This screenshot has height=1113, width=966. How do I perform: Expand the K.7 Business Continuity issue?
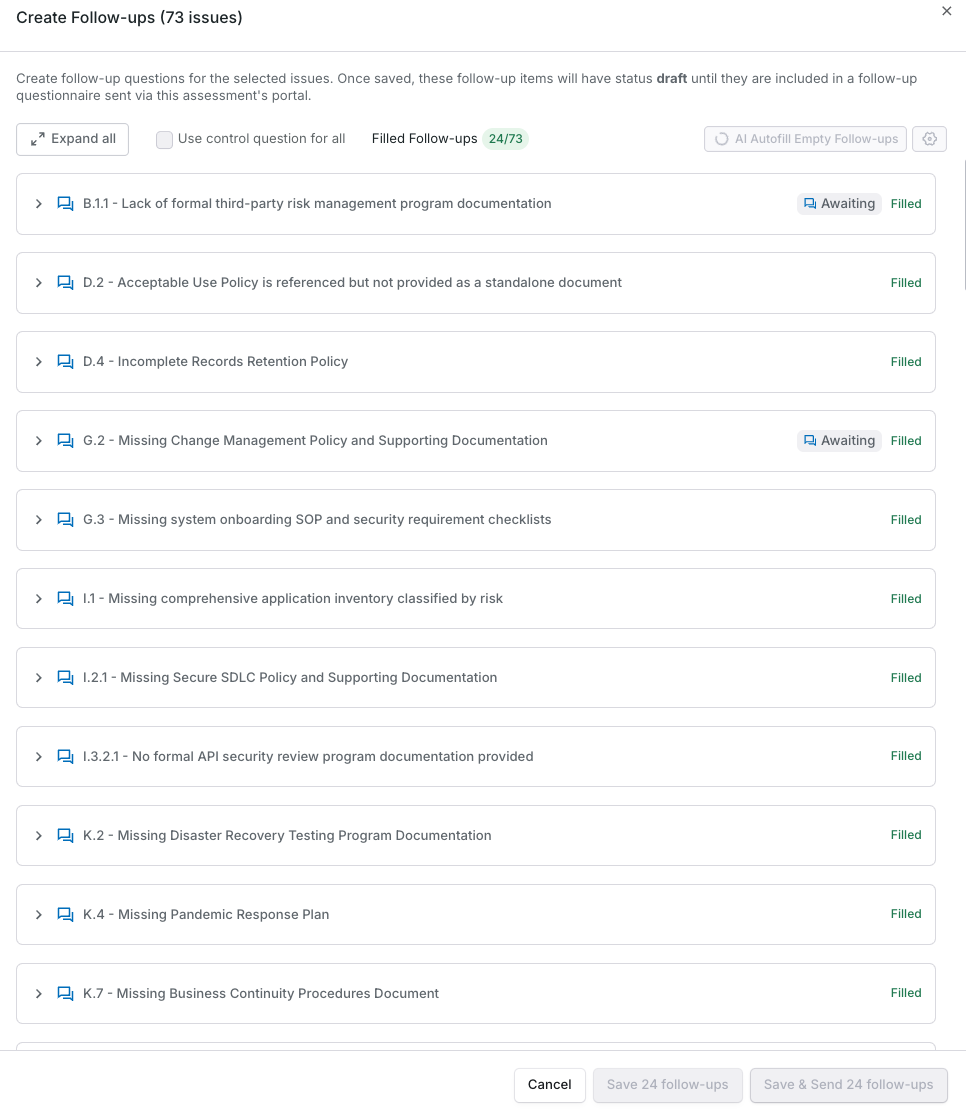(x=39, y=994)
